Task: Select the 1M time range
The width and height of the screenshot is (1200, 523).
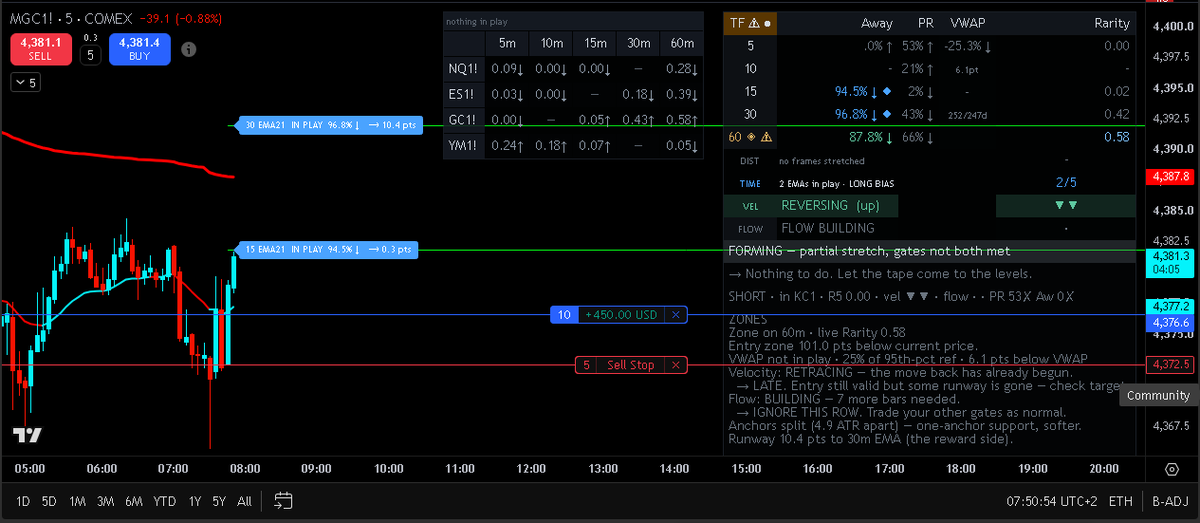Action: pyautogui.click(x=77, y=501)
